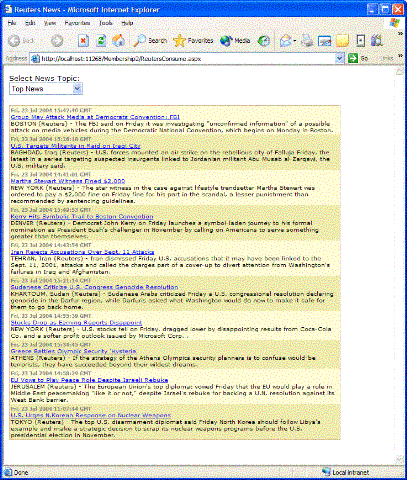
Task: Open the Tools menu
Action: tap(106, 23)
